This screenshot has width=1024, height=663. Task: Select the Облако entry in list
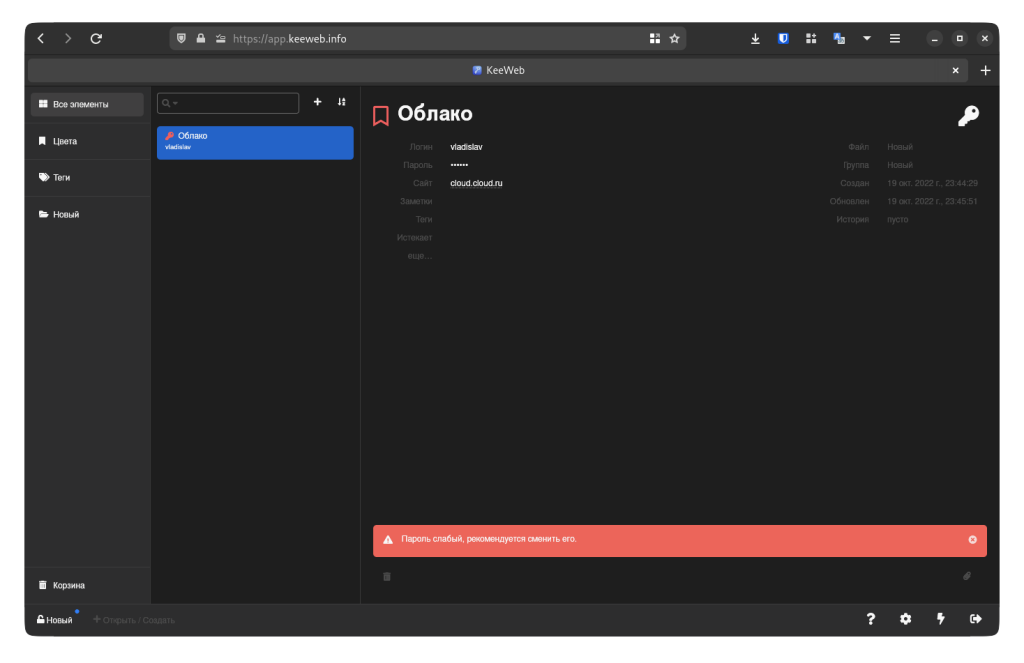point(255,142)
